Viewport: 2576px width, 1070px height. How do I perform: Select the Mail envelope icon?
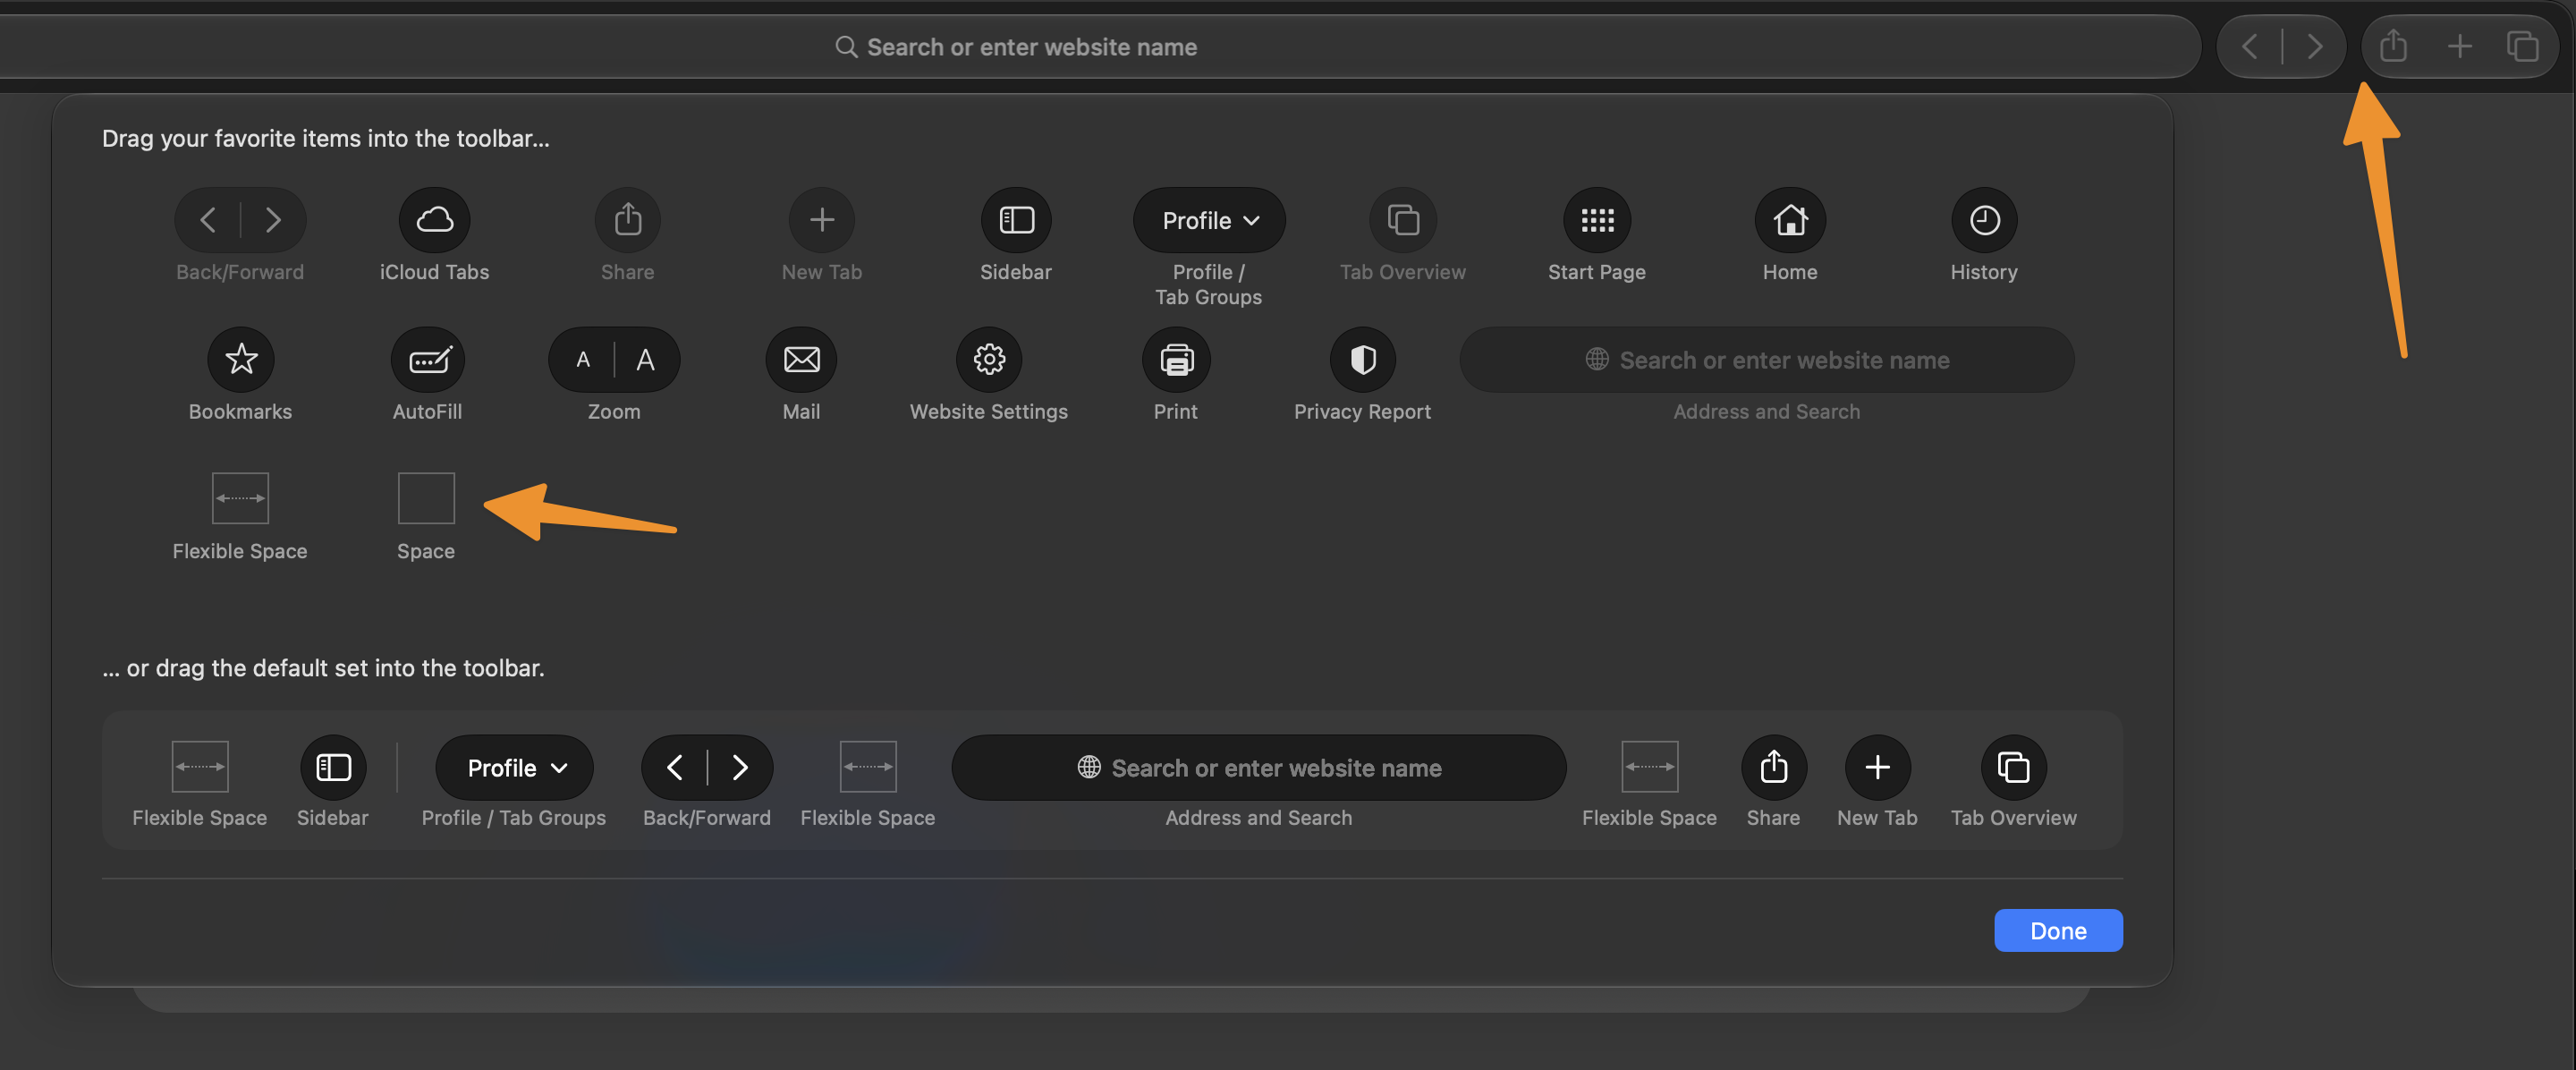[801, 359]
